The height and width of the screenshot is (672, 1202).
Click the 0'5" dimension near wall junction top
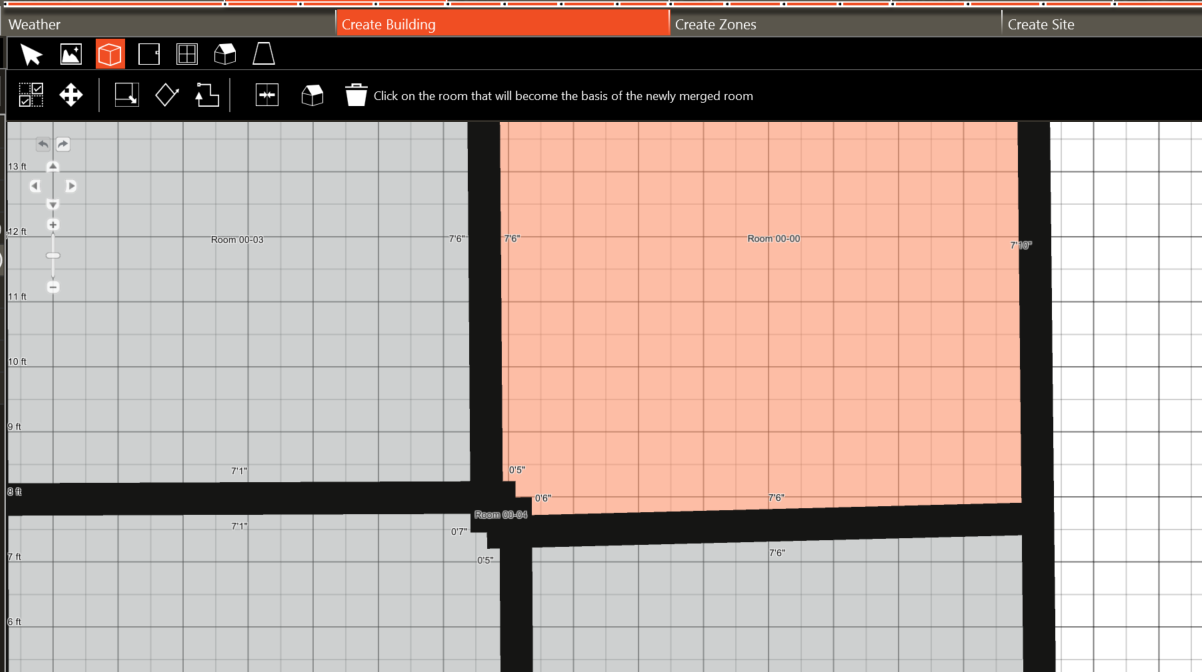click(517, 470)
